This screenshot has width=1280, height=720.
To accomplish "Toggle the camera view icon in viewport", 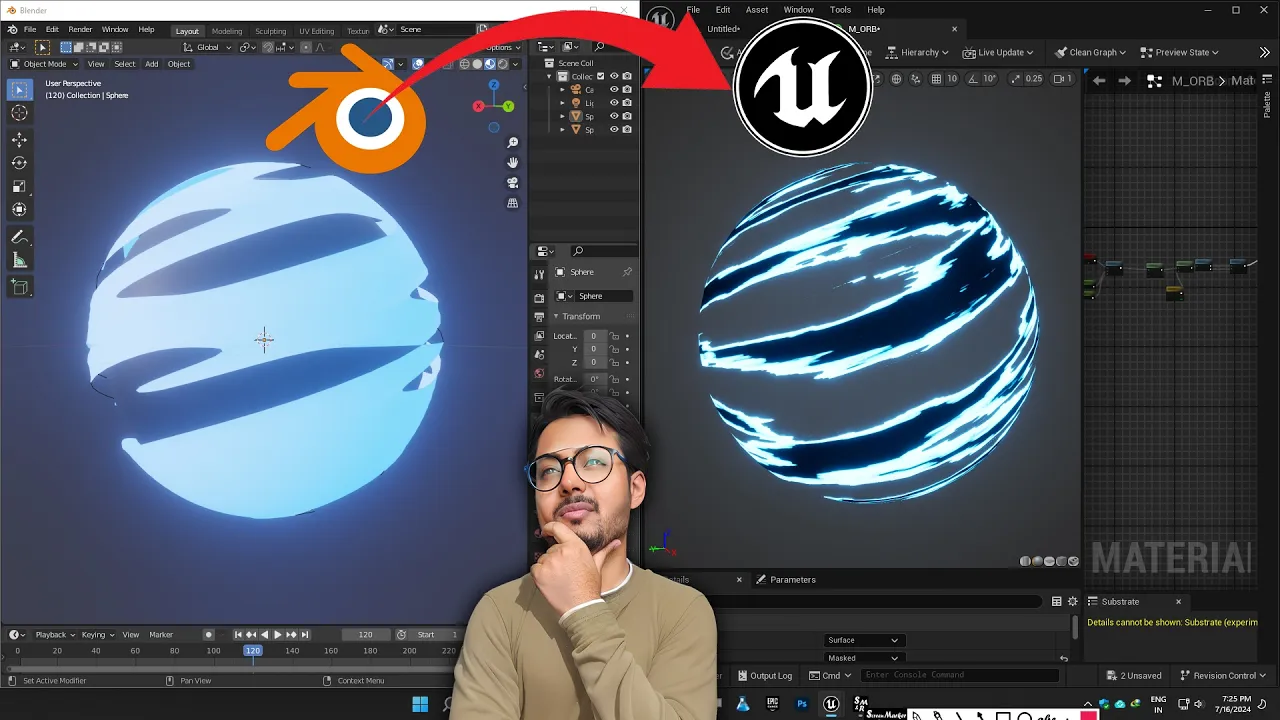I will [x=513, y=183].
